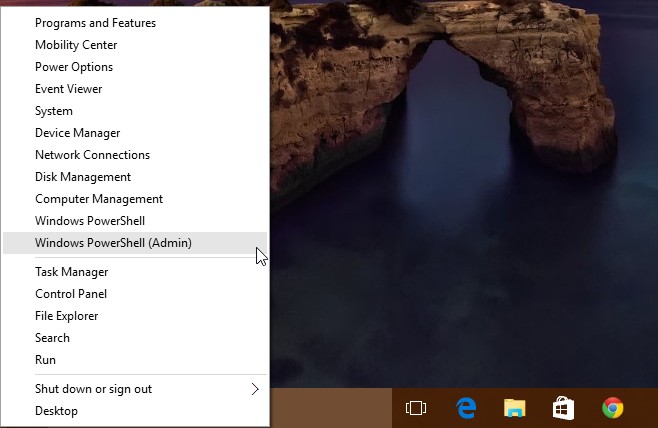Screen dimensions: 658x428
Task: Open Programs and Features
Action: tap(135, 23)
